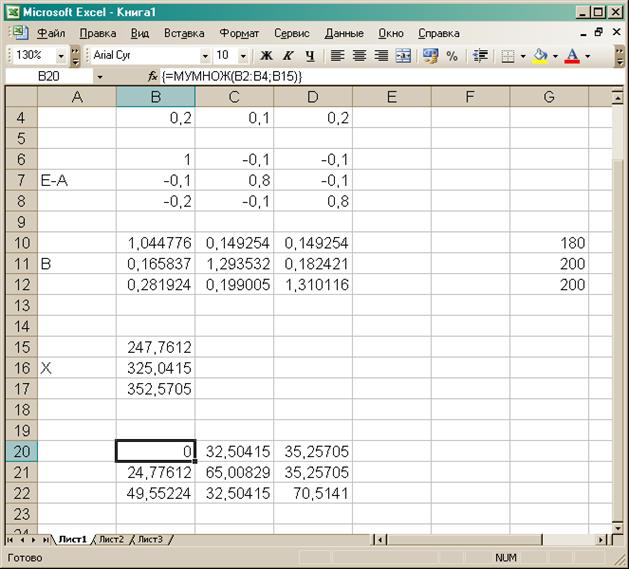Select row 10 header

coord(22,243)
